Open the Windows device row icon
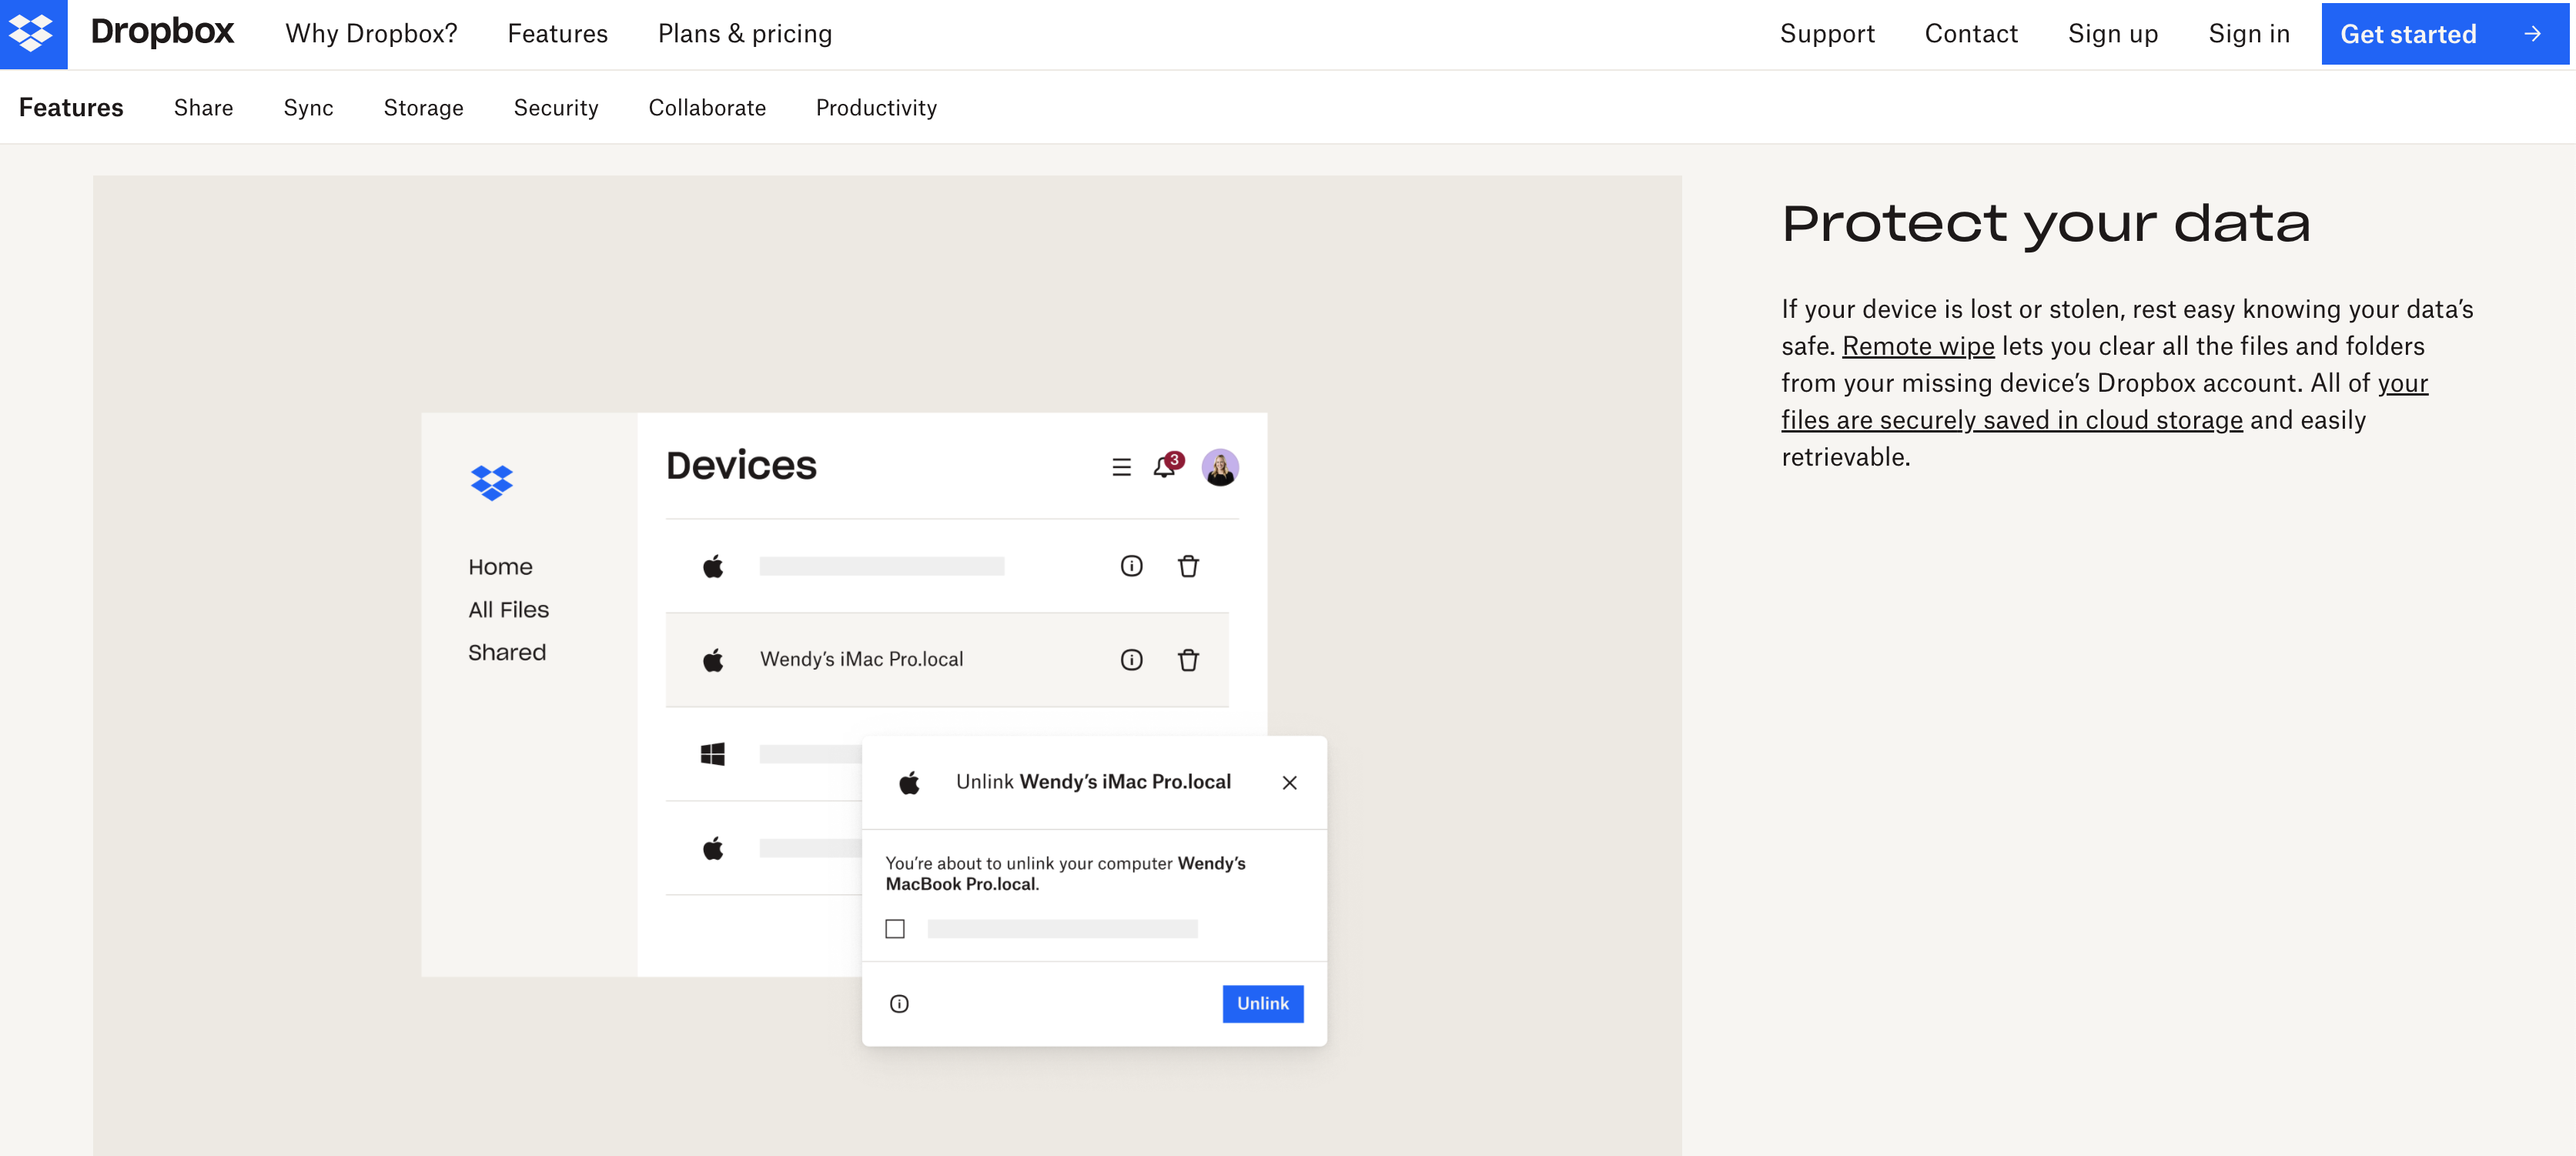 pos(712,754)
